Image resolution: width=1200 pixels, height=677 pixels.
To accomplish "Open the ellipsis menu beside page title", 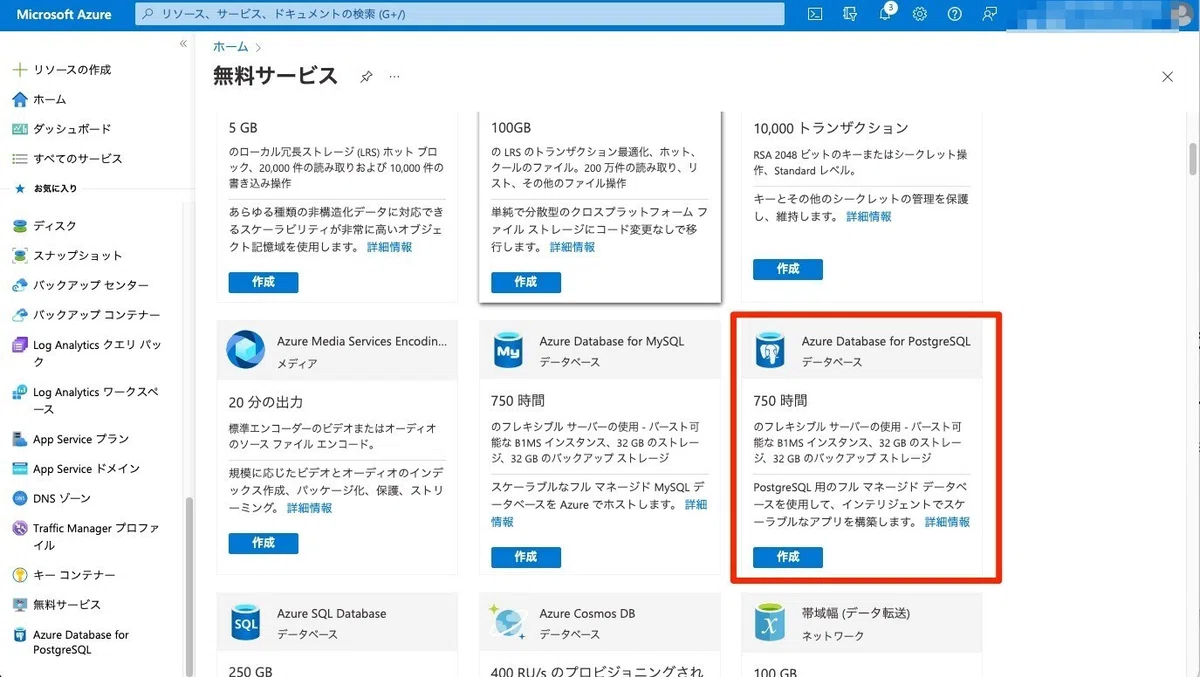I will (394, 77).
